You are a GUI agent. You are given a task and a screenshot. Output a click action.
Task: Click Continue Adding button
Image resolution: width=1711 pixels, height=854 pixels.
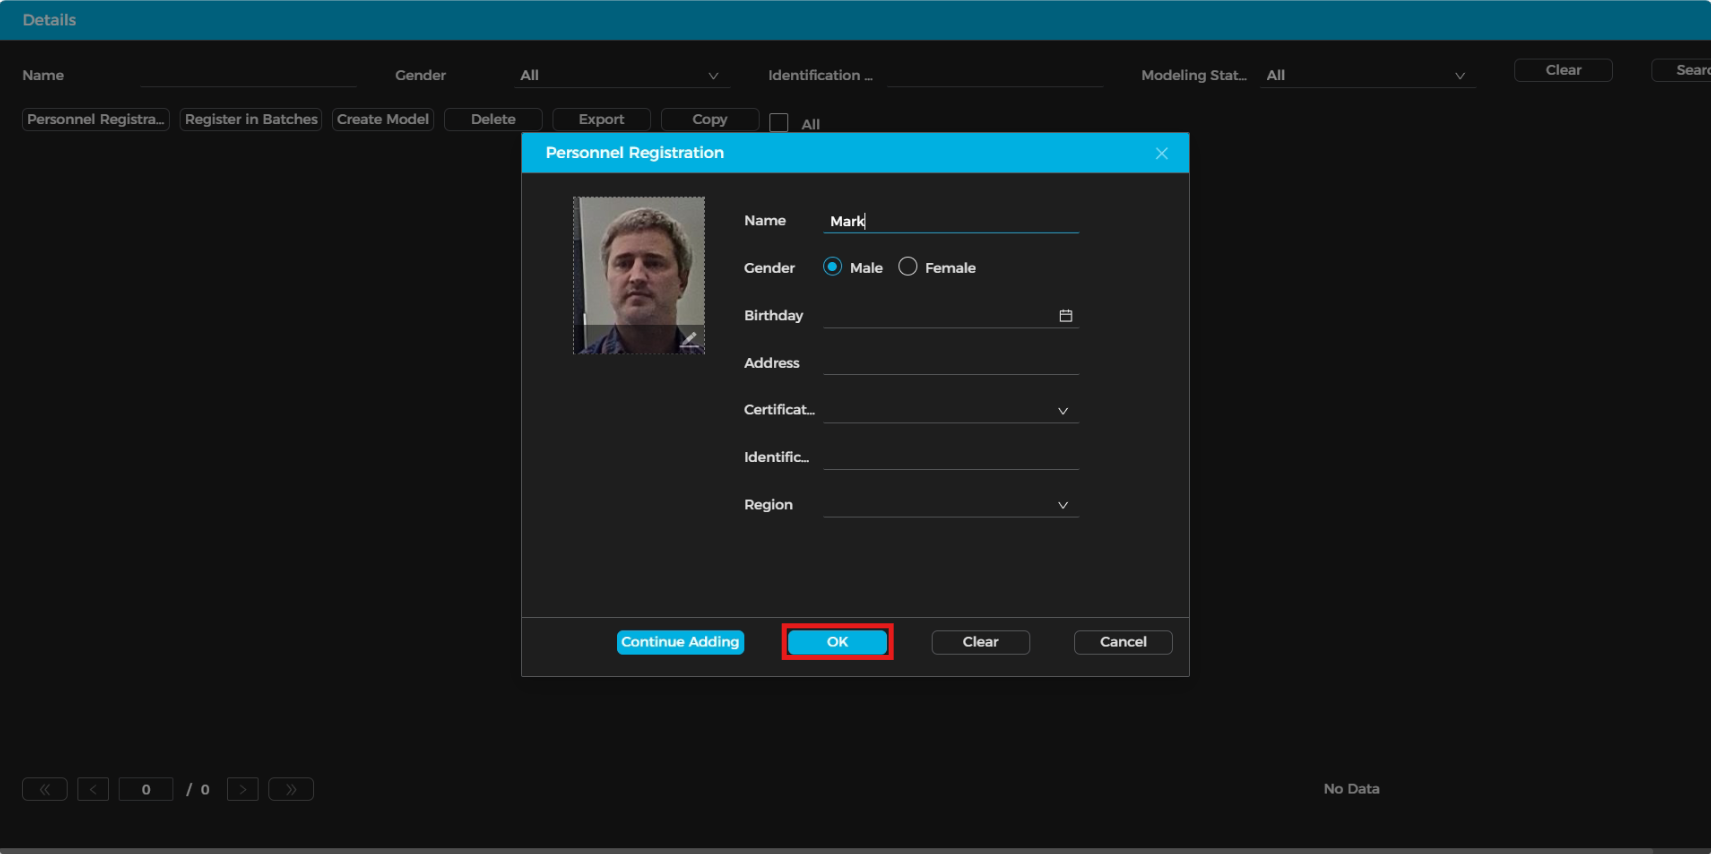[680, 642]
